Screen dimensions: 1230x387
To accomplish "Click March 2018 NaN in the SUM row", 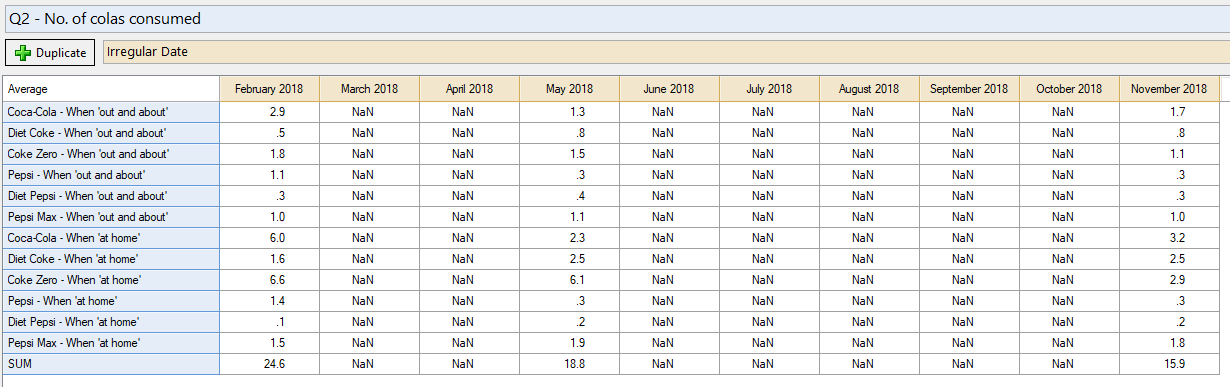I will pyautogui.click(x=369, y=364).
